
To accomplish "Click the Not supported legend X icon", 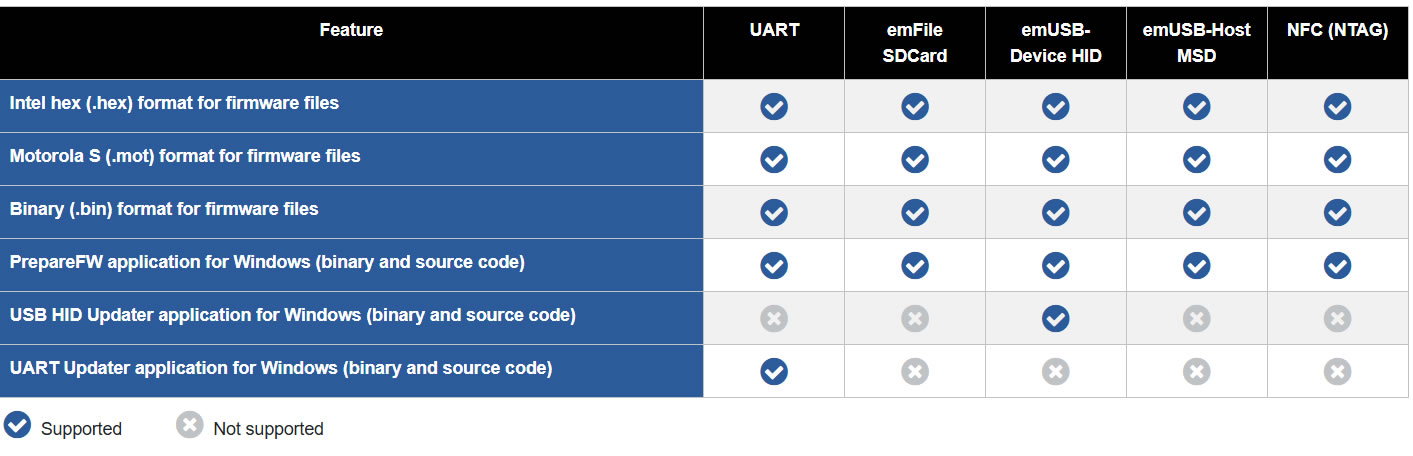I will (190, 425).
